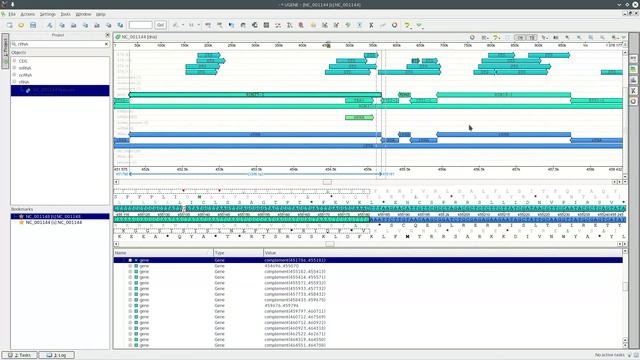
Task: Toggle the vertical 1: Project sidebar tab
Action: point(5,51)
